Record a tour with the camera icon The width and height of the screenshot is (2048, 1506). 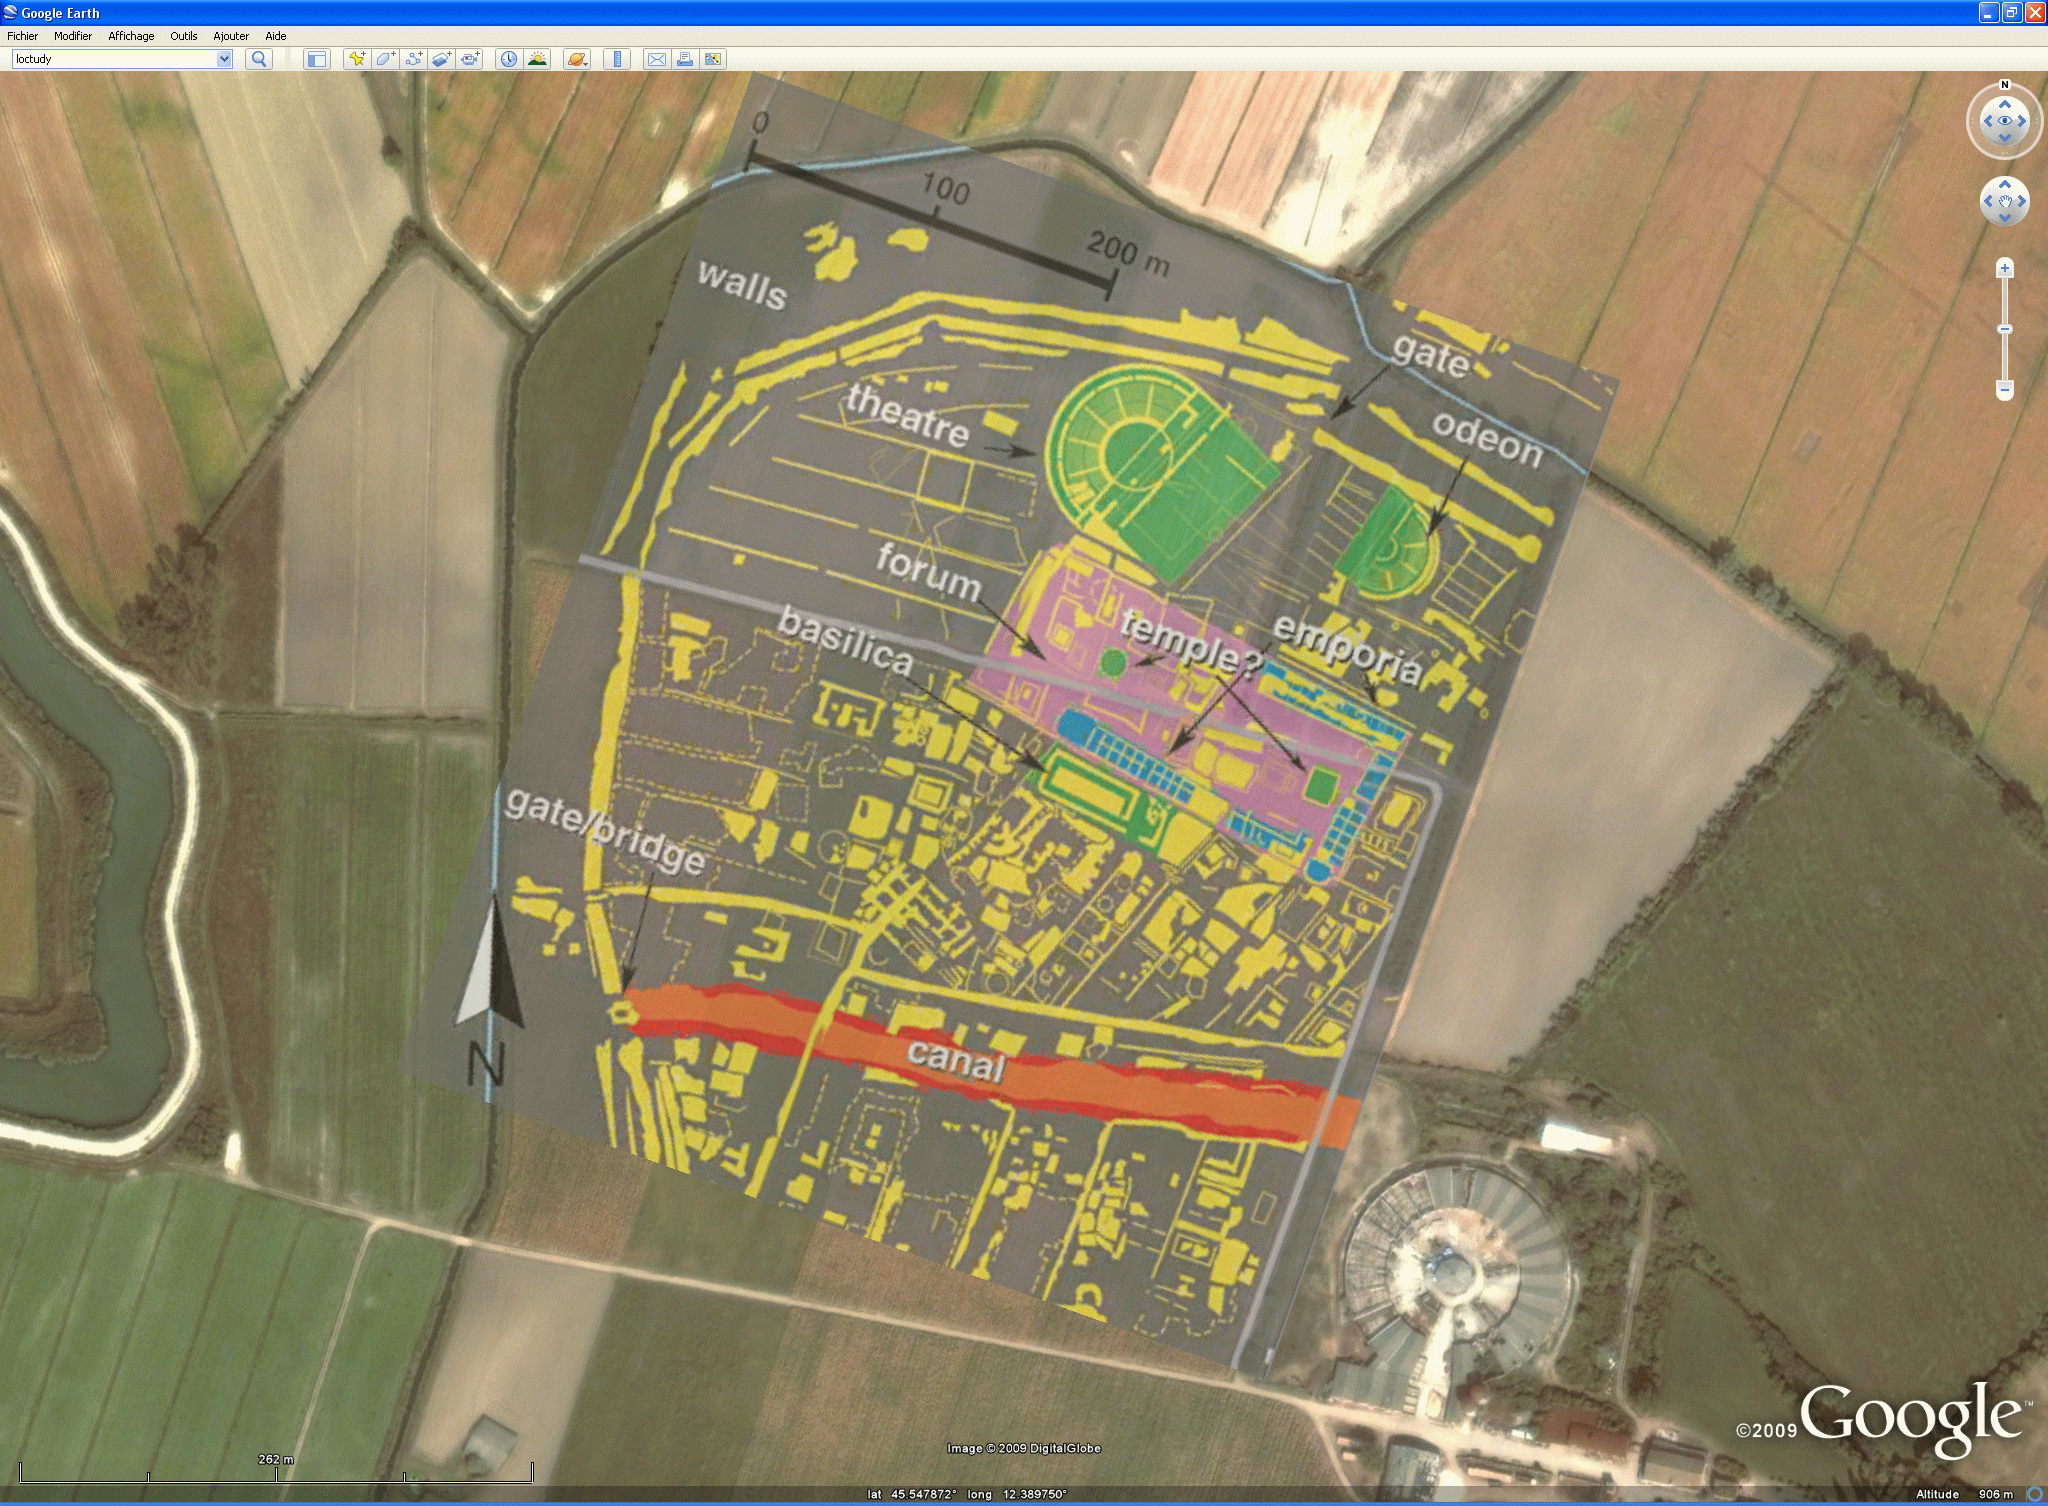click(x=470, y=59)
